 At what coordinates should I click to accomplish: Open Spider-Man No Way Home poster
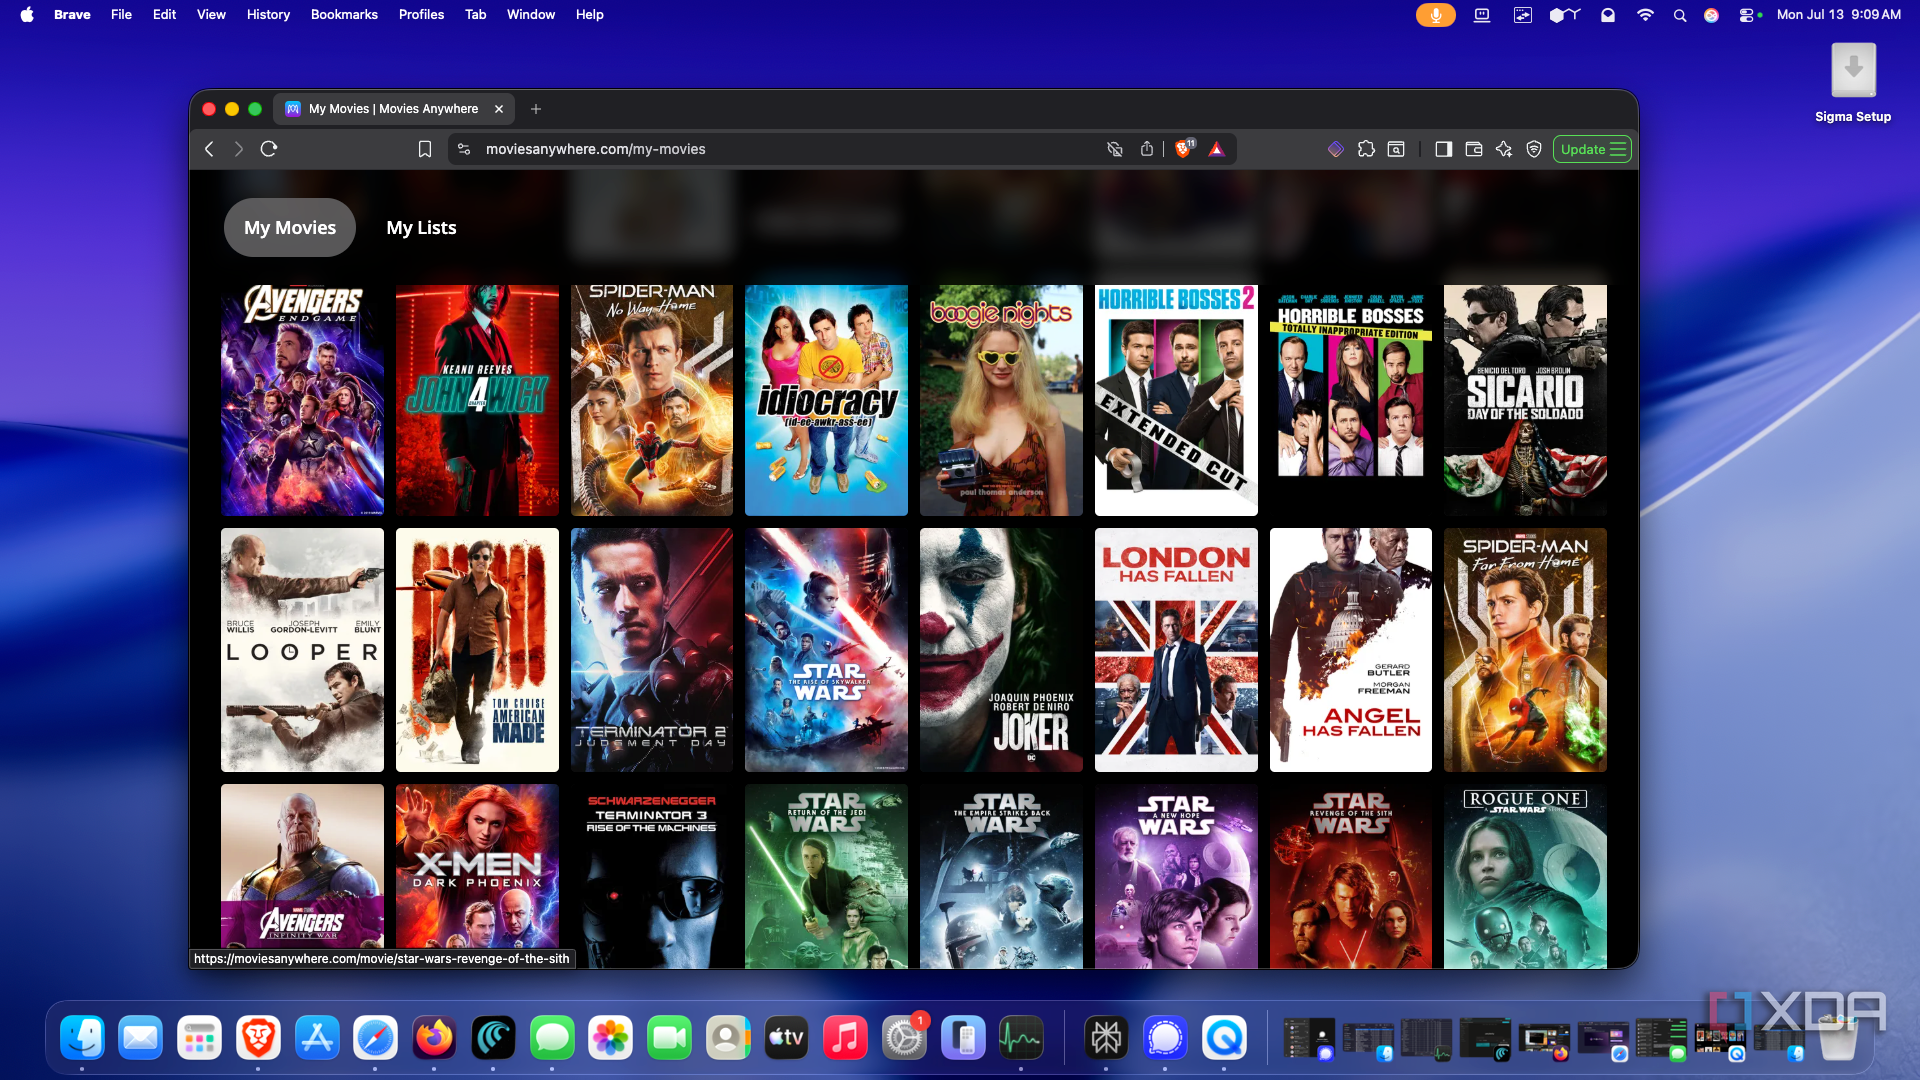(x=652, y=400)
